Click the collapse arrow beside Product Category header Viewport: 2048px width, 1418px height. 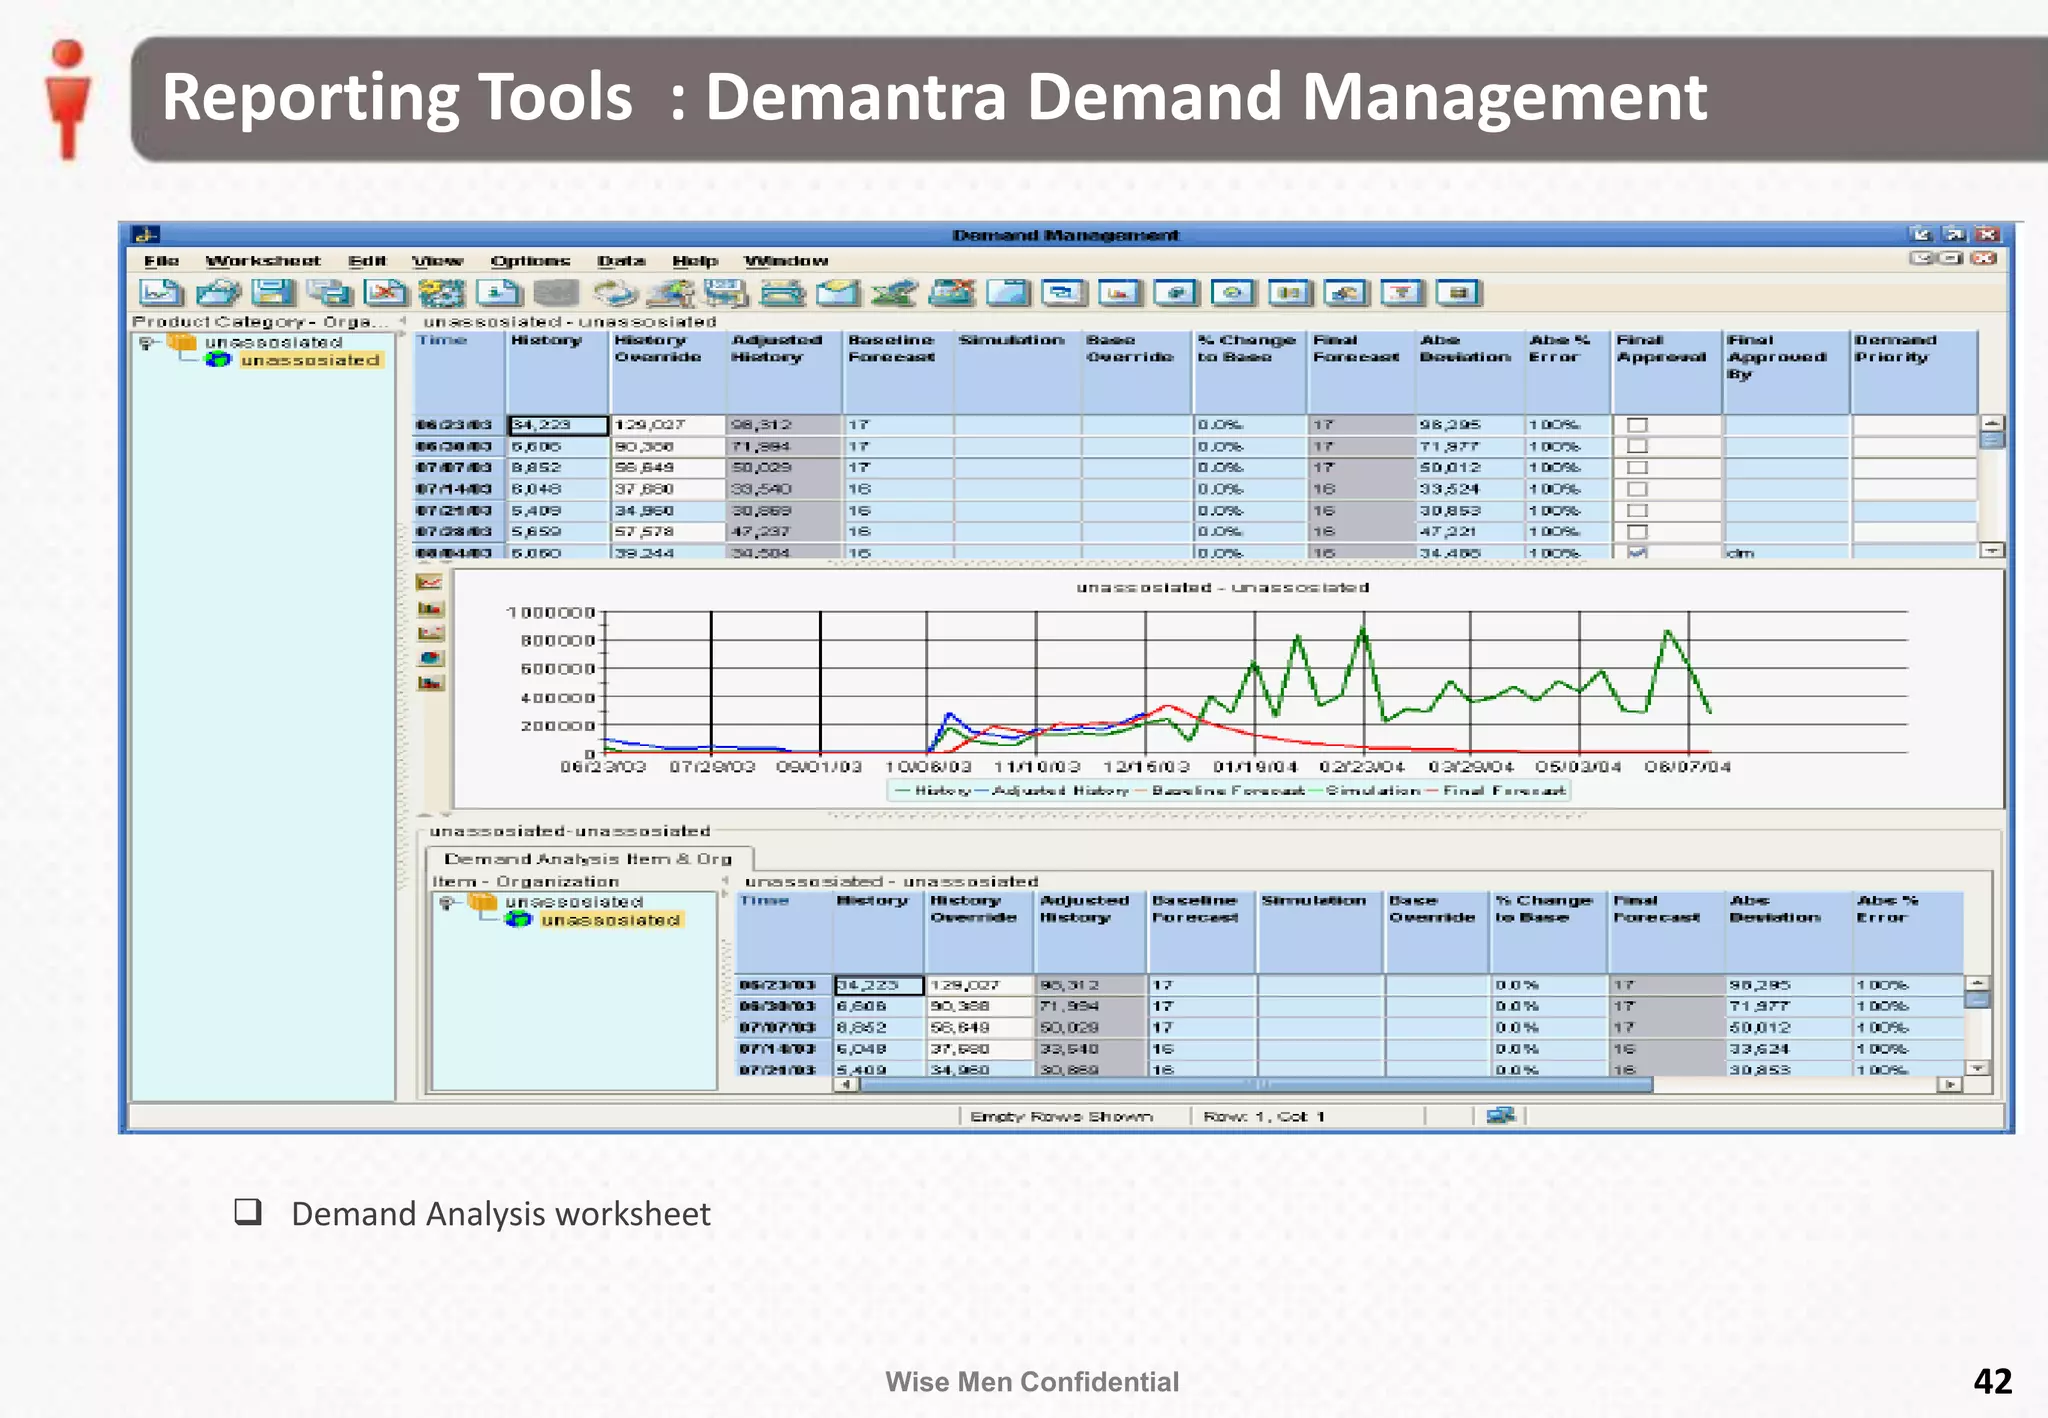pos(403,321)
